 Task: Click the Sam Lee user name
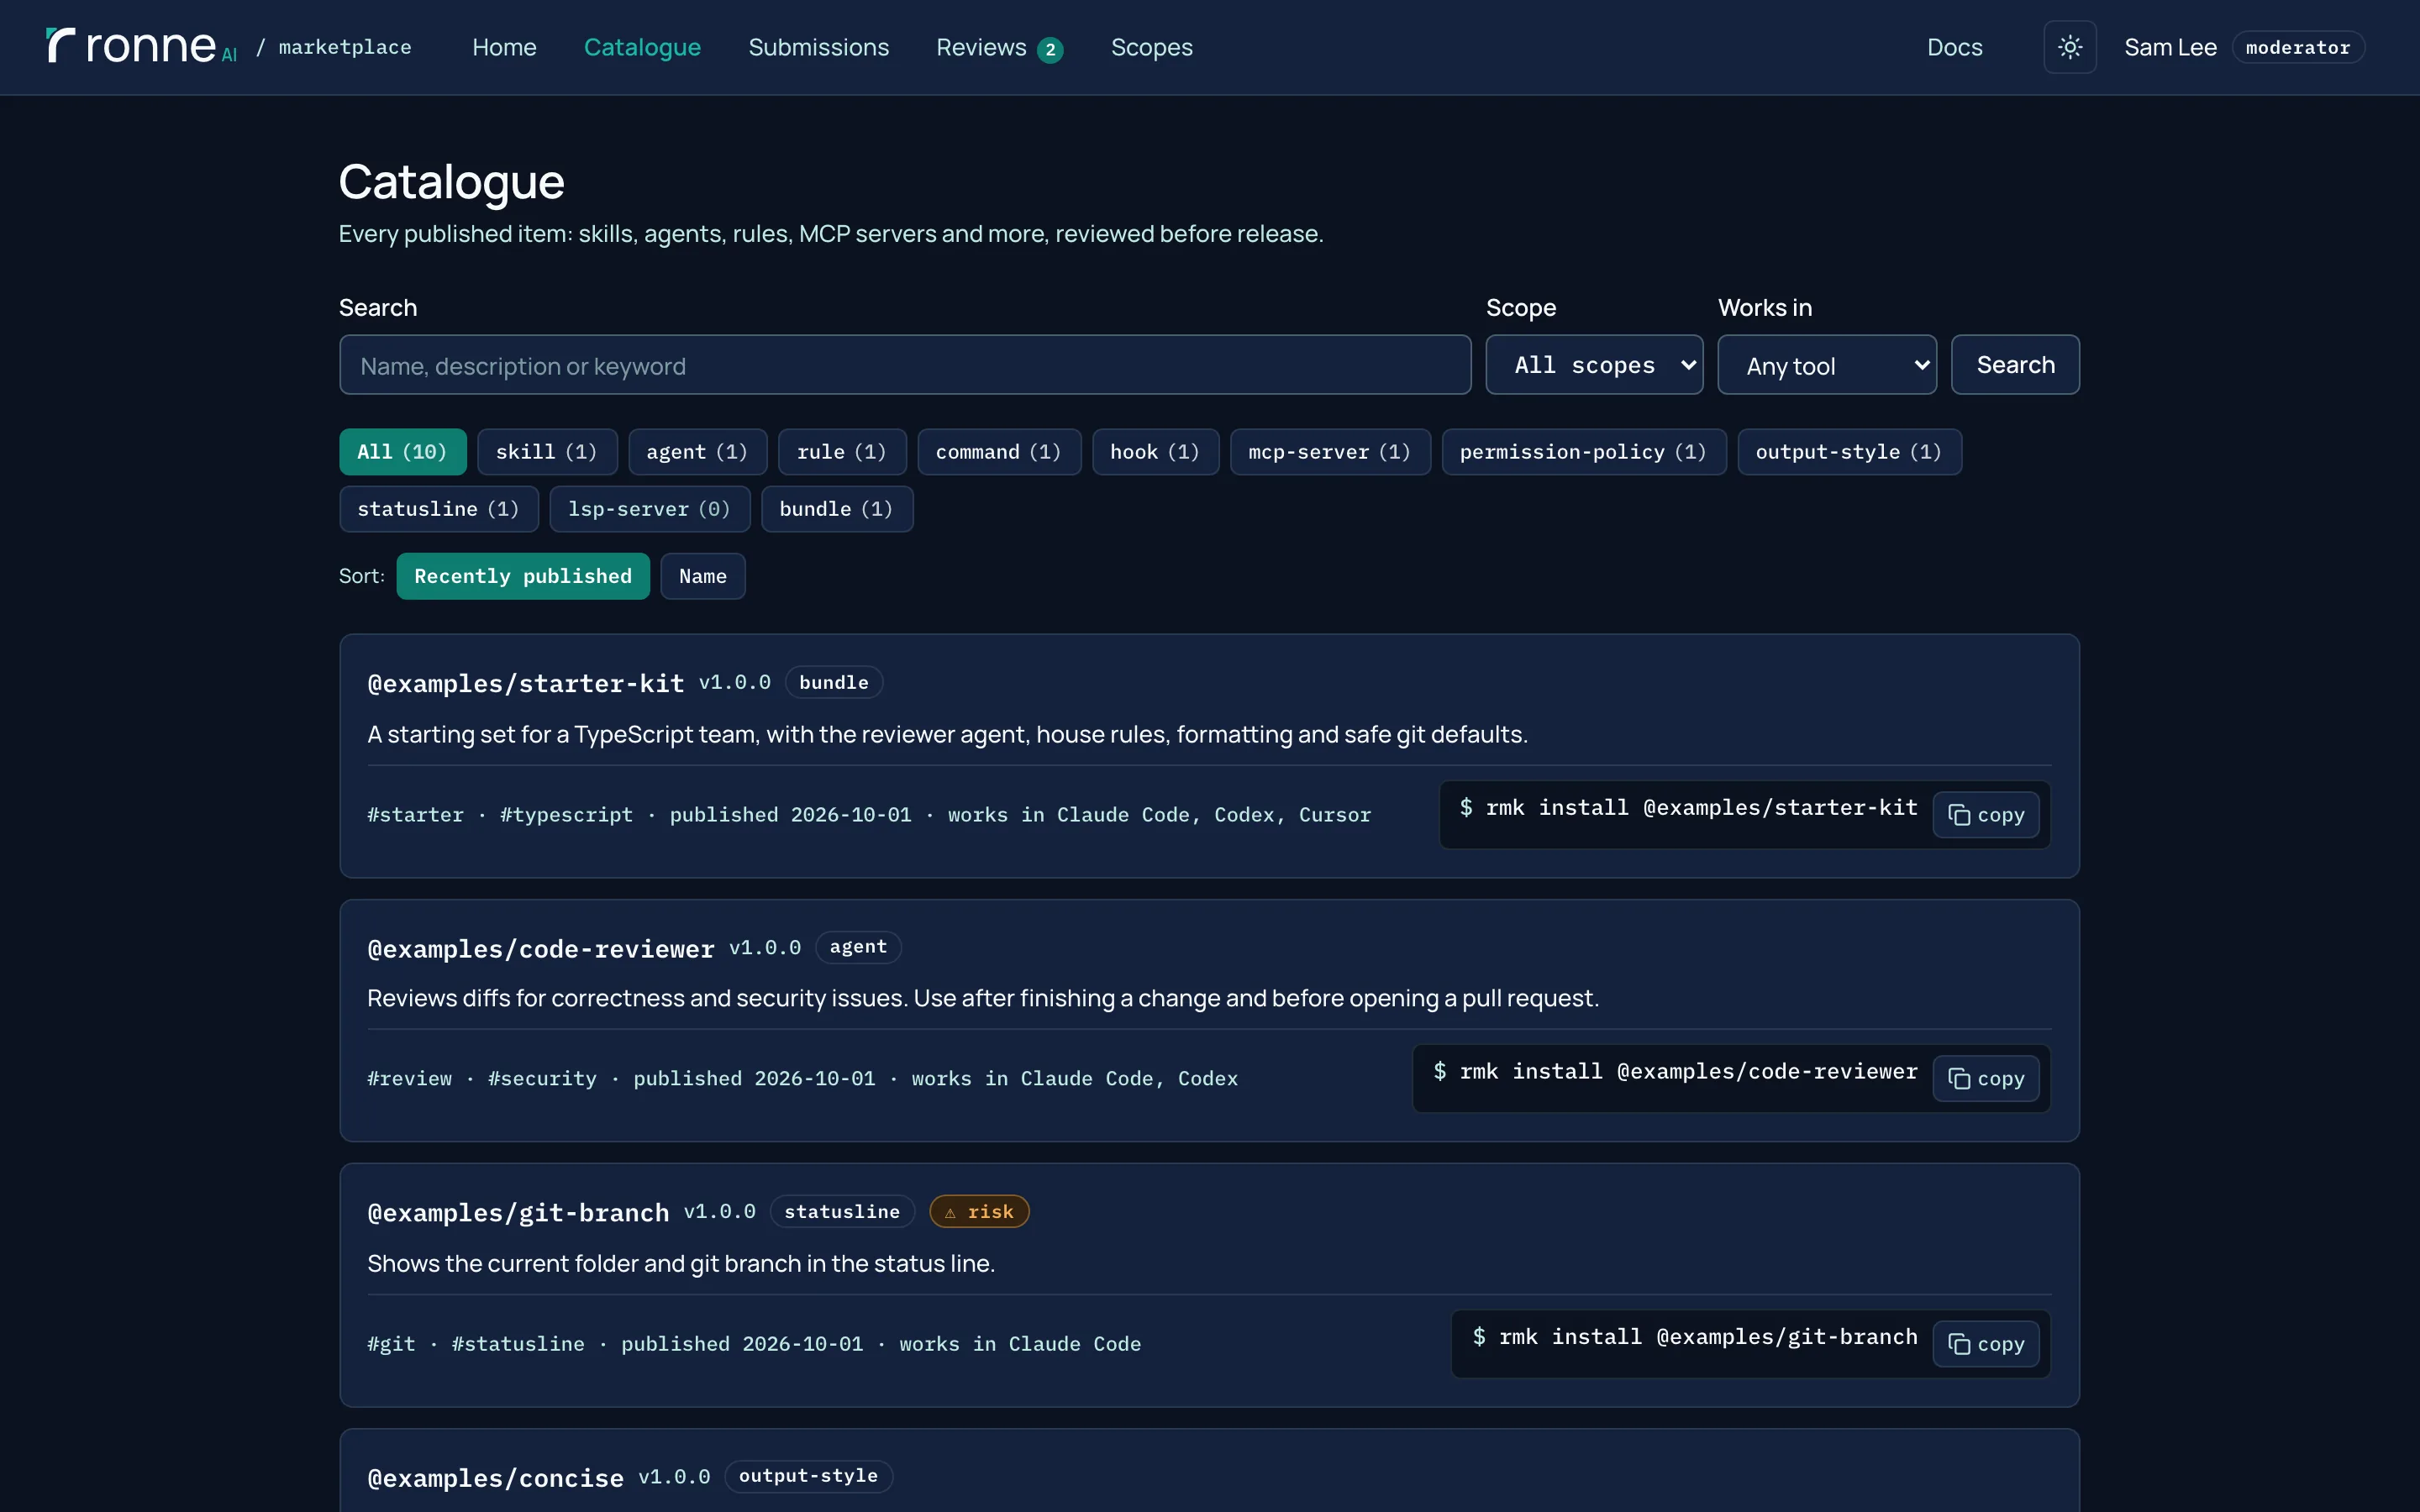(x=2170, y=47)
